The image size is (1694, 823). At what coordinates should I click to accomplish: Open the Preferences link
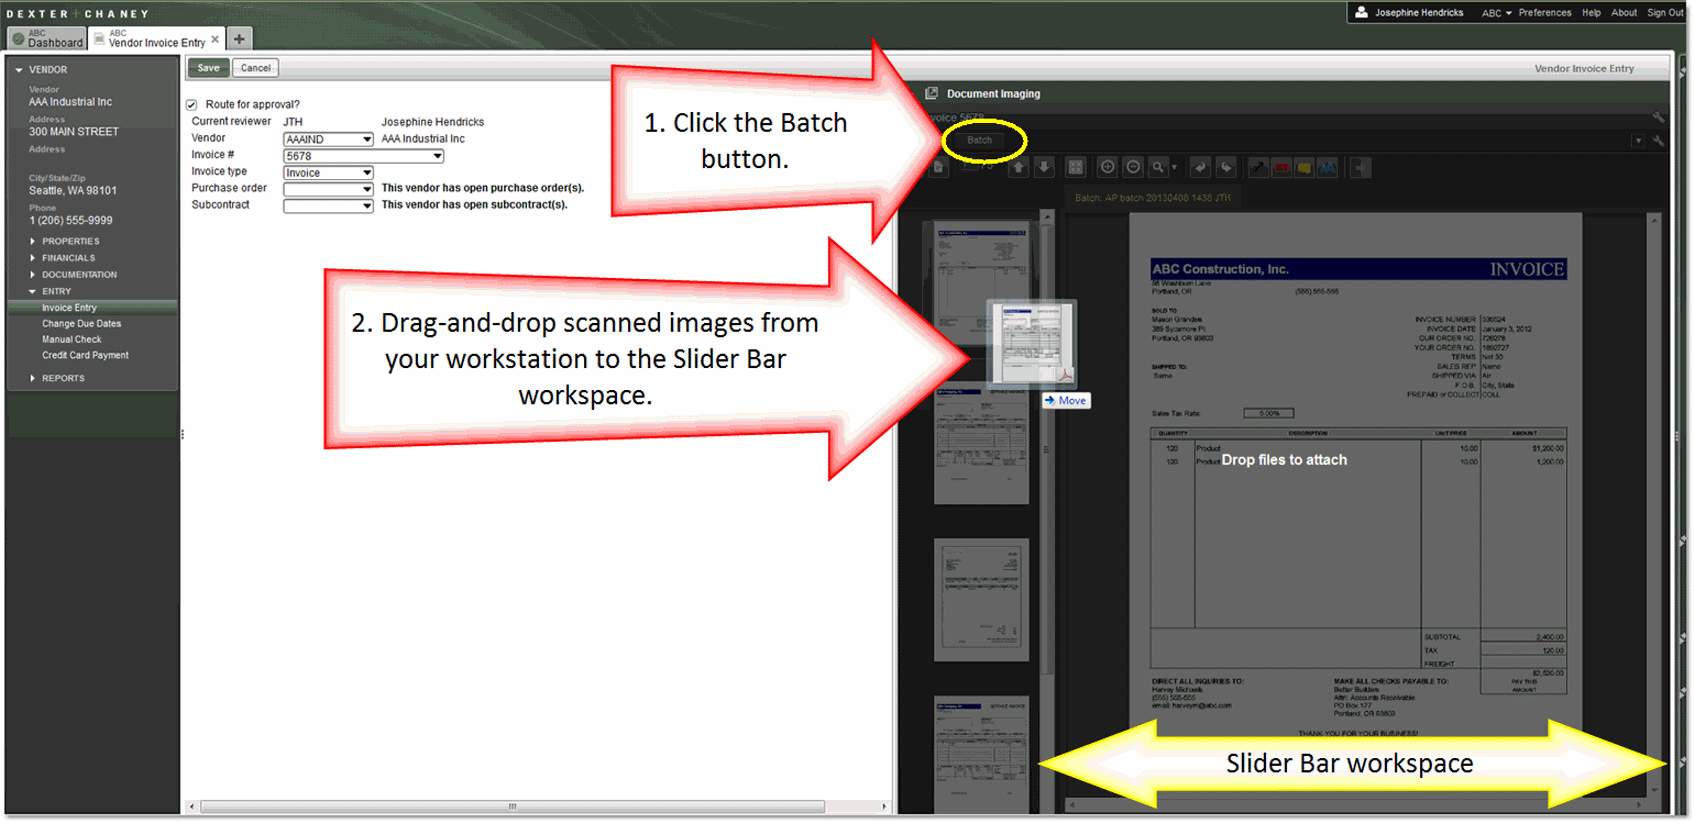click(1544, 13)
